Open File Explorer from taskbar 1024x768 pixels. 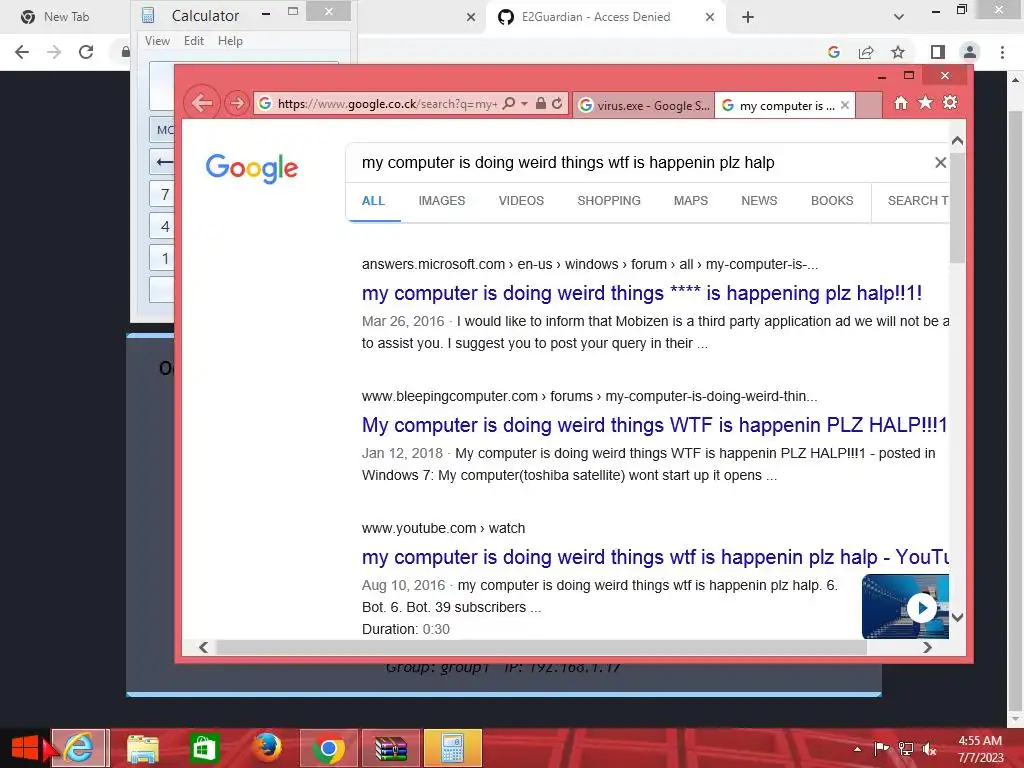tap(142, 748)
